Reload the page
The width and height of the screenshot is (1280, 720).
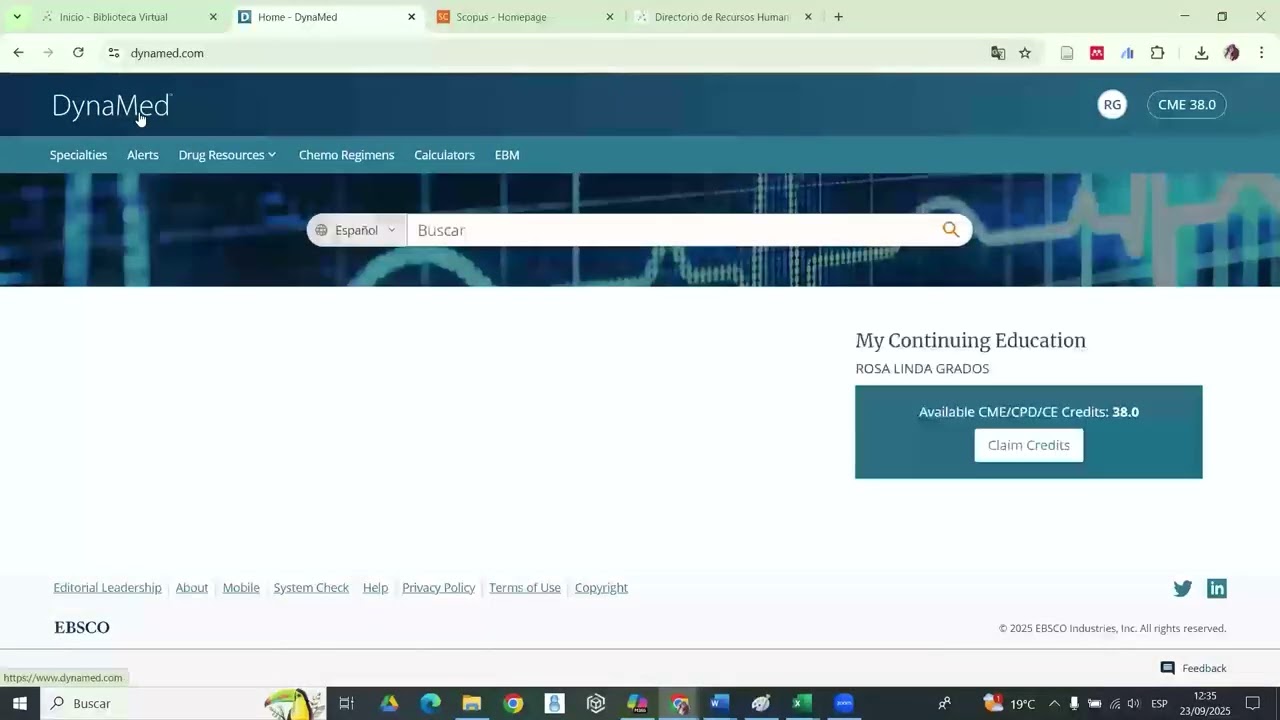click(x=78, y=53)
